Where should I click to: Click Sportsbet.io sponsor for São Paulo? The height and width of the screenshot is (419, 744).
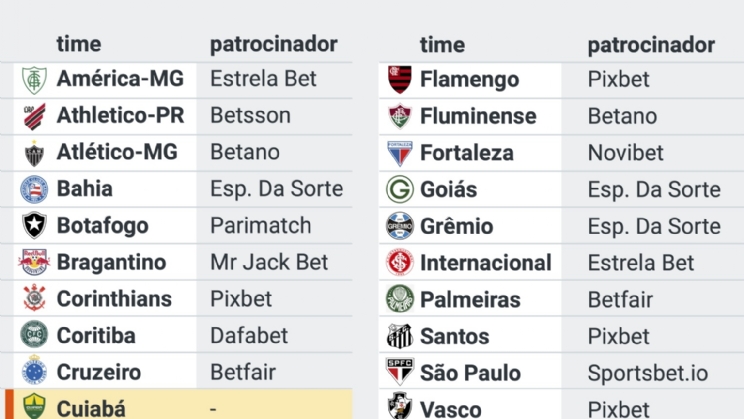tap(647, 373)
